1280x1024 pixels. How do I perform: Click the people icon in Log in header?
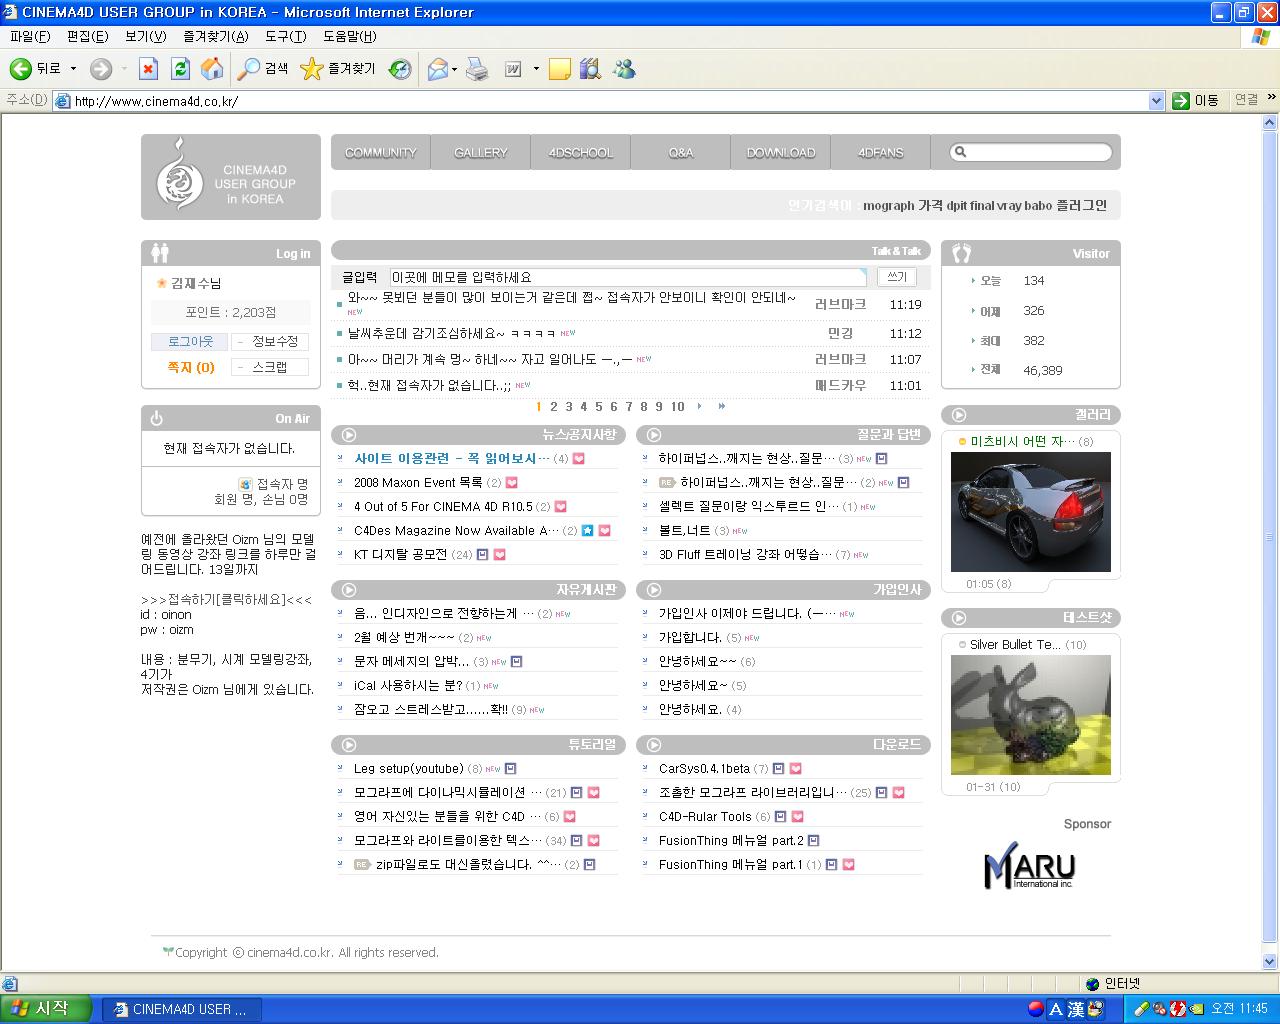tap(160, 252)
